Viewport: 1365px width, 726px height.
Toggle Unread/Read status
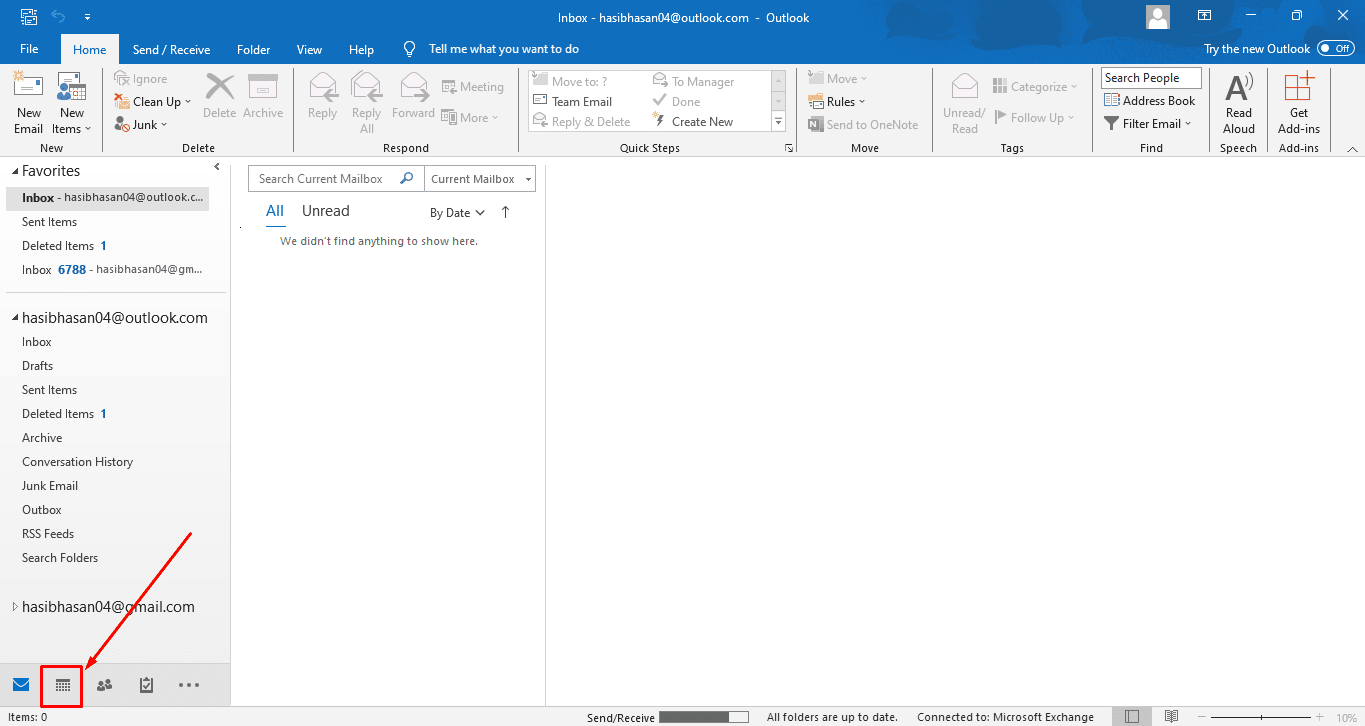[964, 104]
